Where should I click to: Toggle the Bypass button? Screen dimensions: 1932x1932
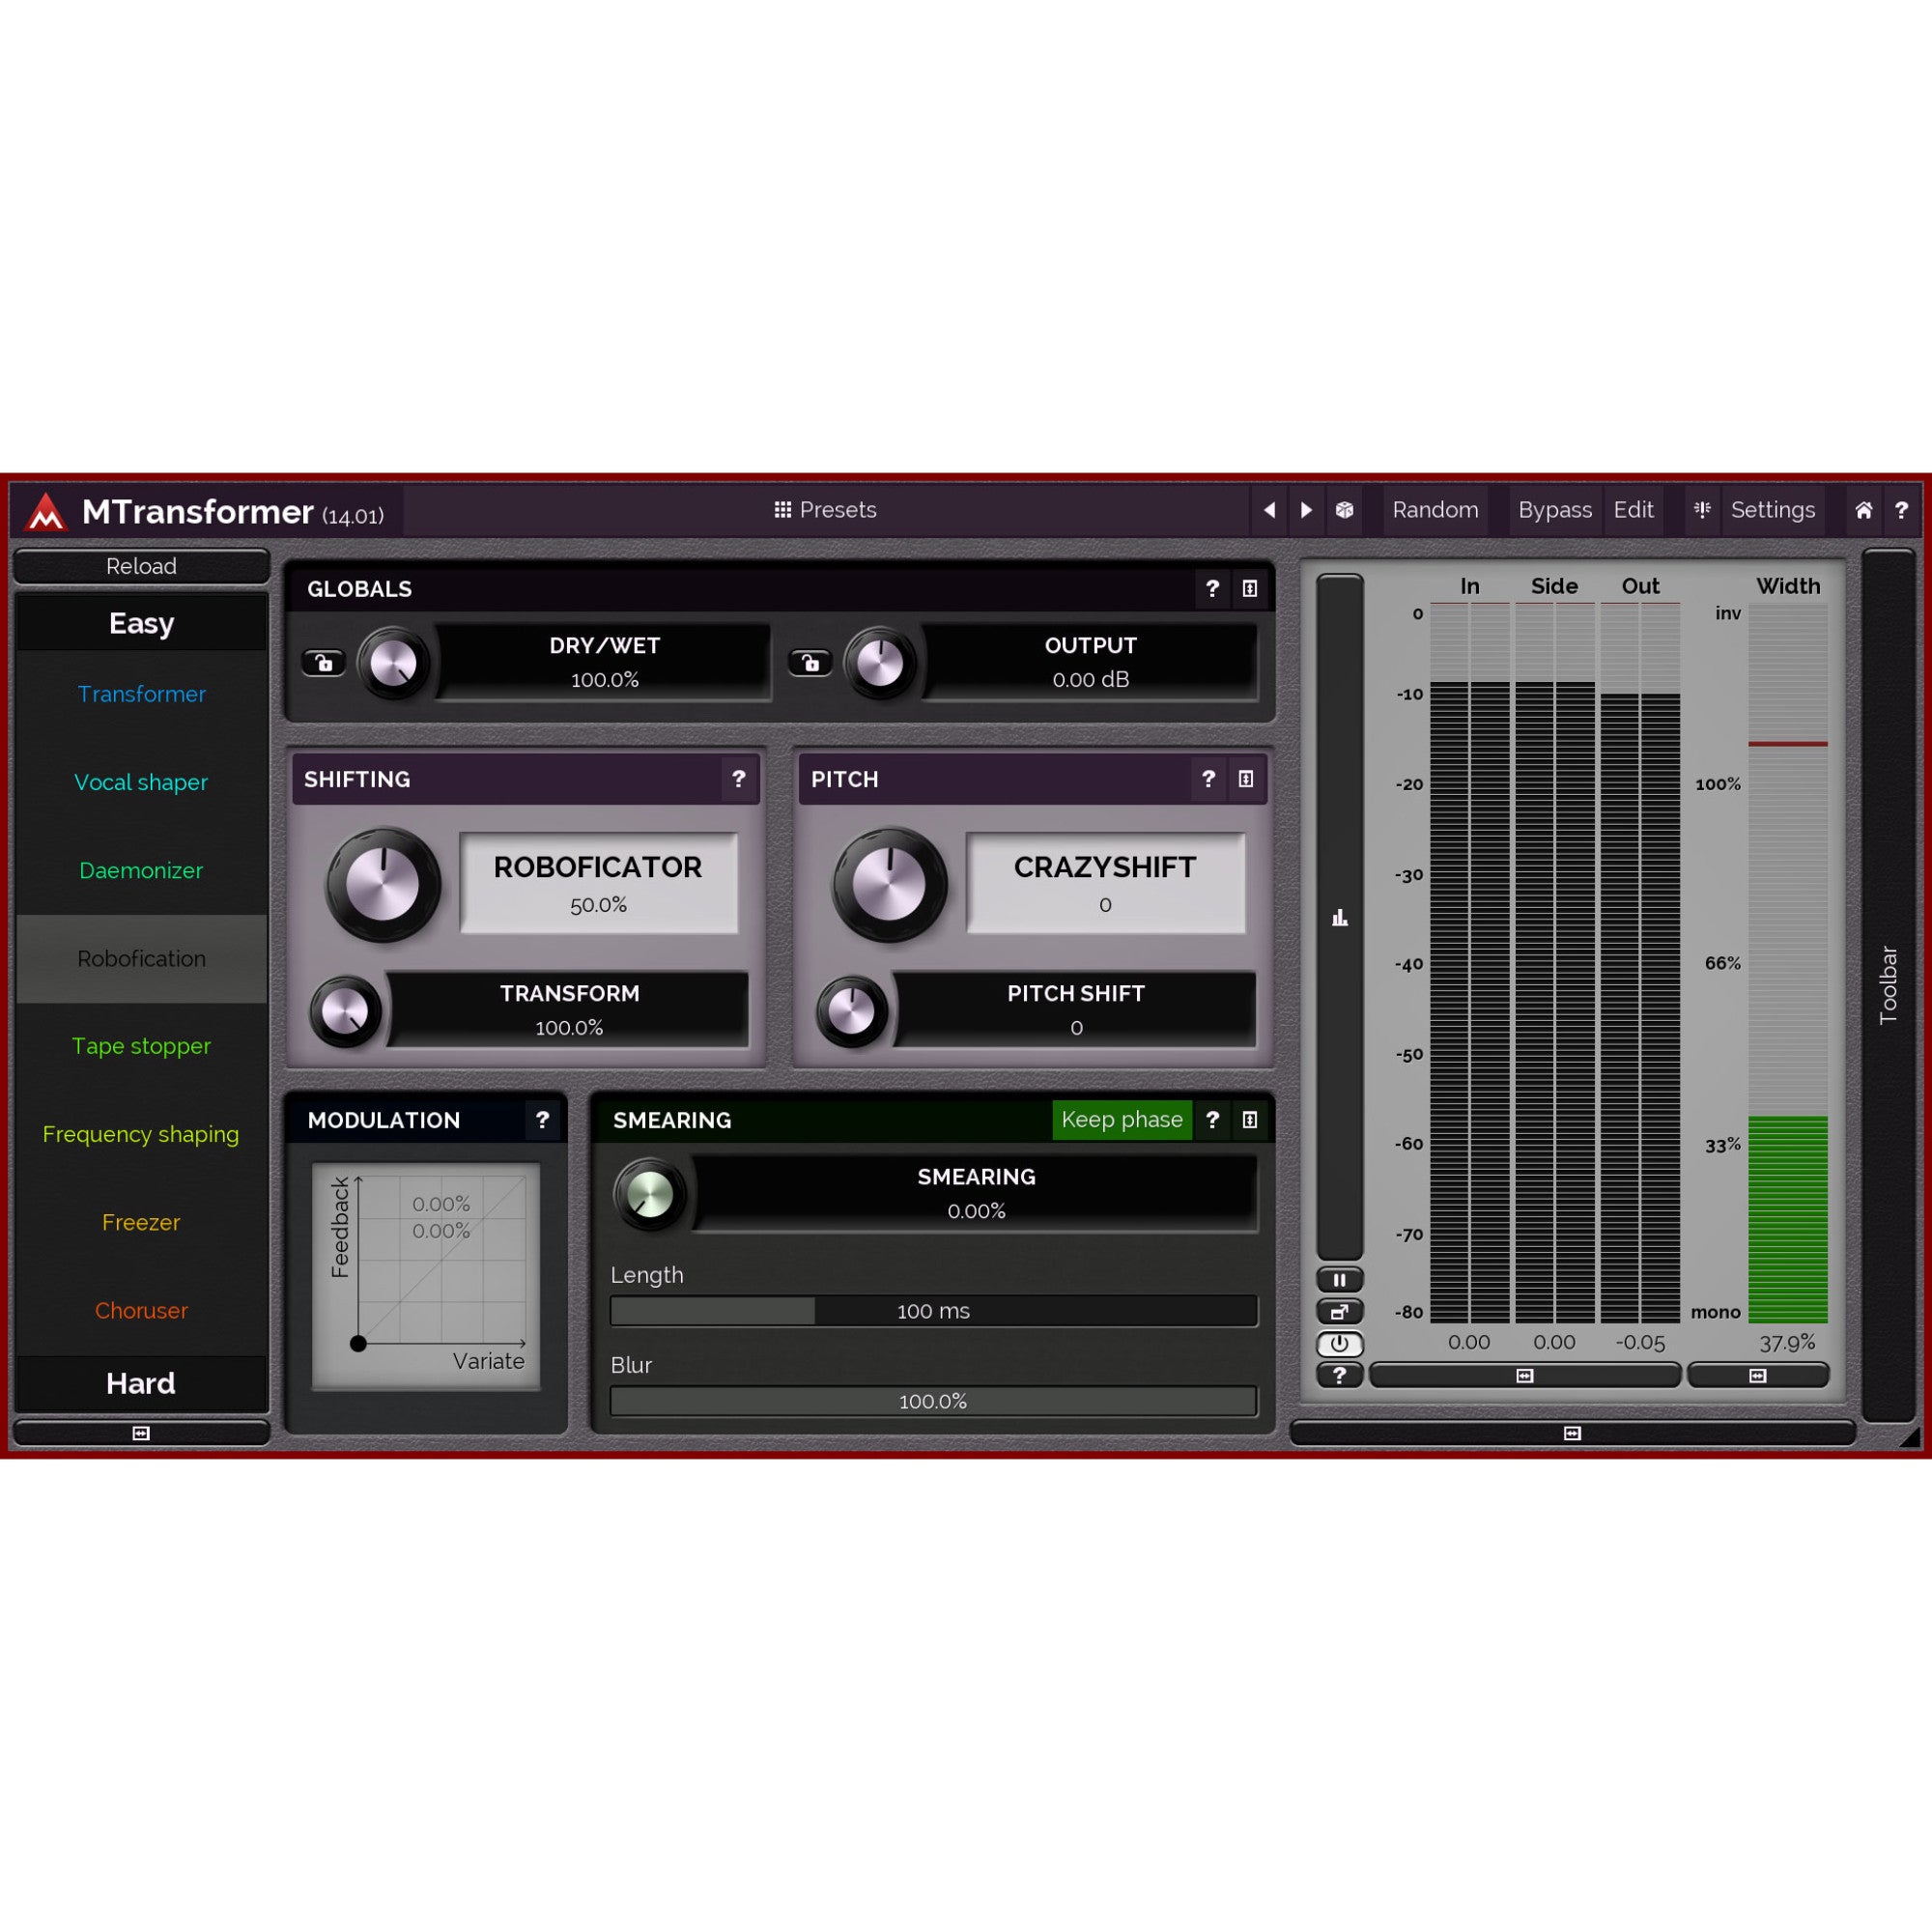pyautogui.click(x=1554, y=510)
